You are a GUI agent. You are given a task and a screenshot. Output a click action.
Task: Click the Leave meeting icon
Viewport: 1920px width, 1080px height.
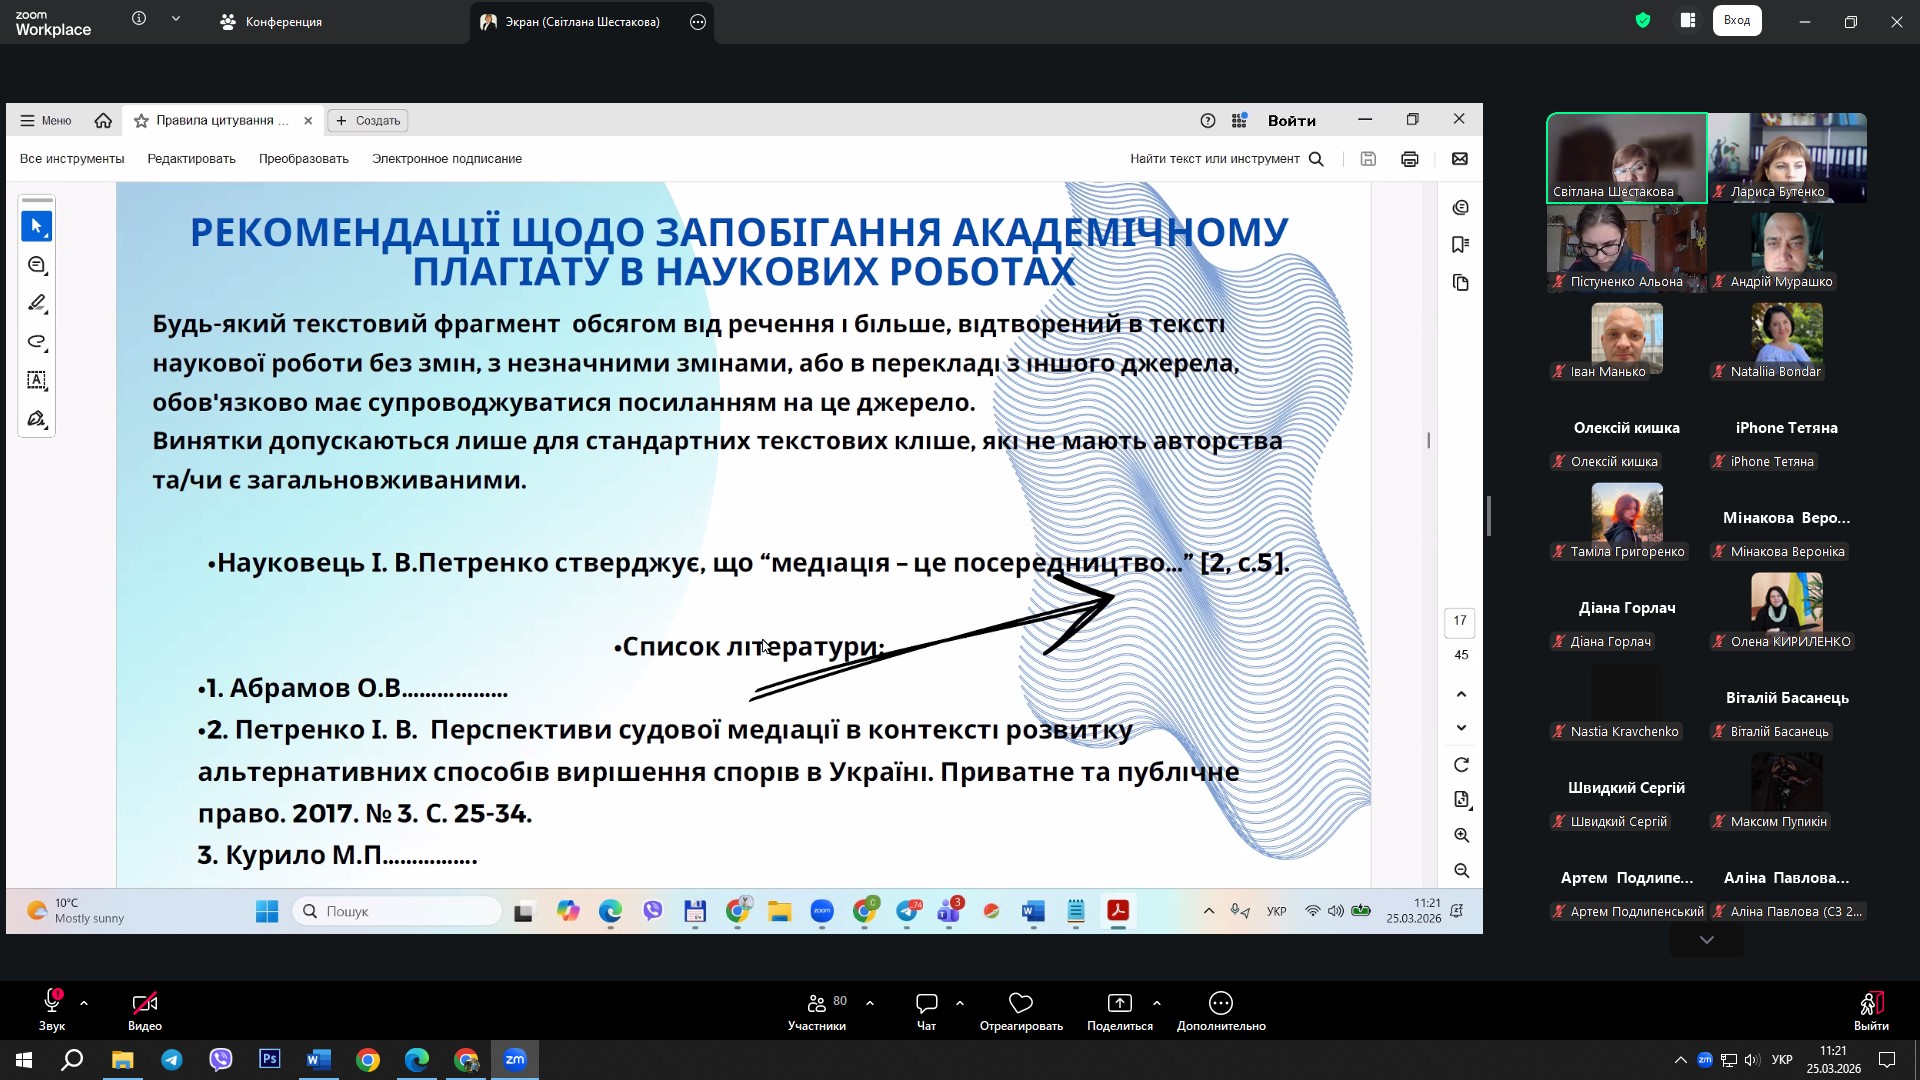[x=1870, y=1003]
